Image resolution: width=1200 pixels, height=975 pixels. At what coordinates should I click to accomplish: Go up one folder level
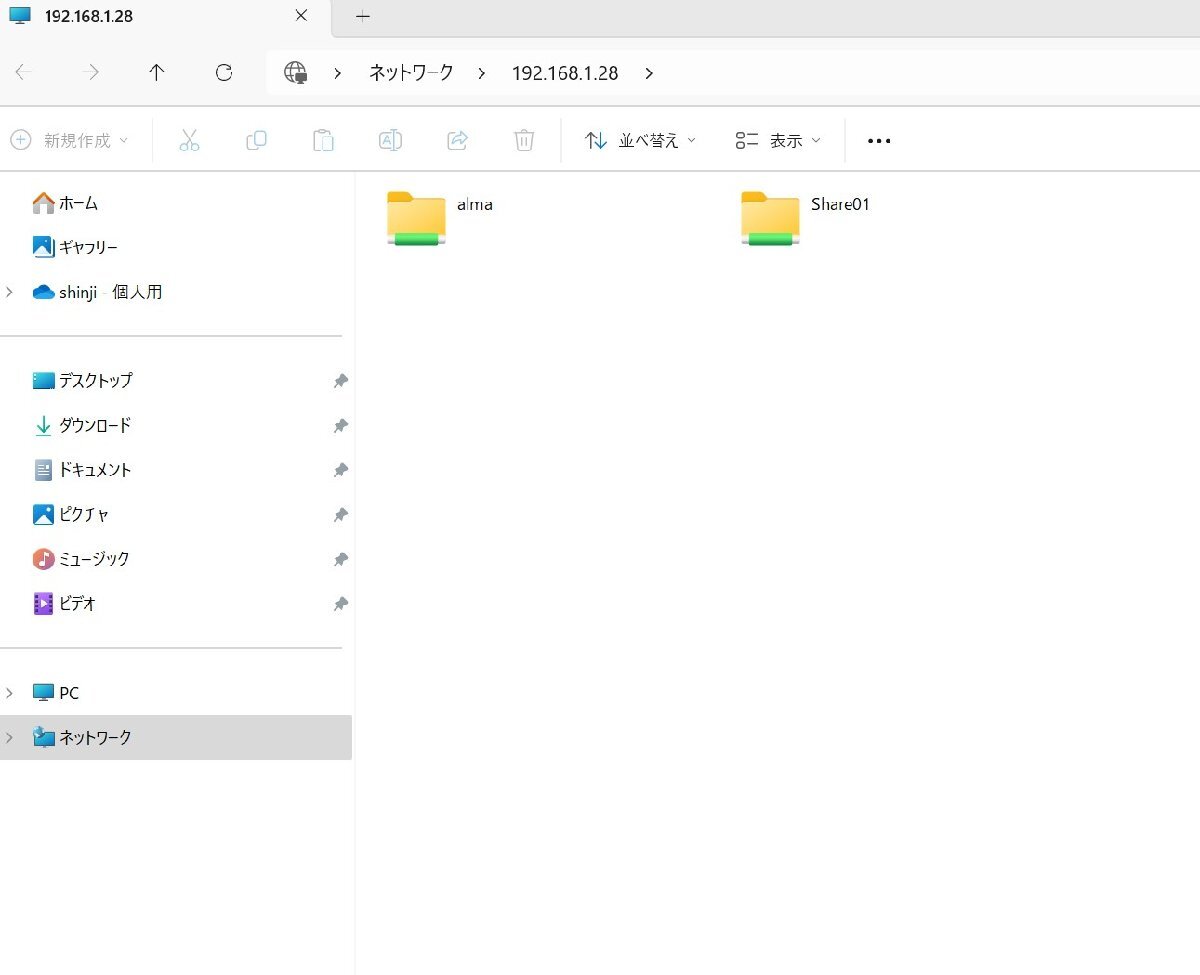click(x=156, y=72)
